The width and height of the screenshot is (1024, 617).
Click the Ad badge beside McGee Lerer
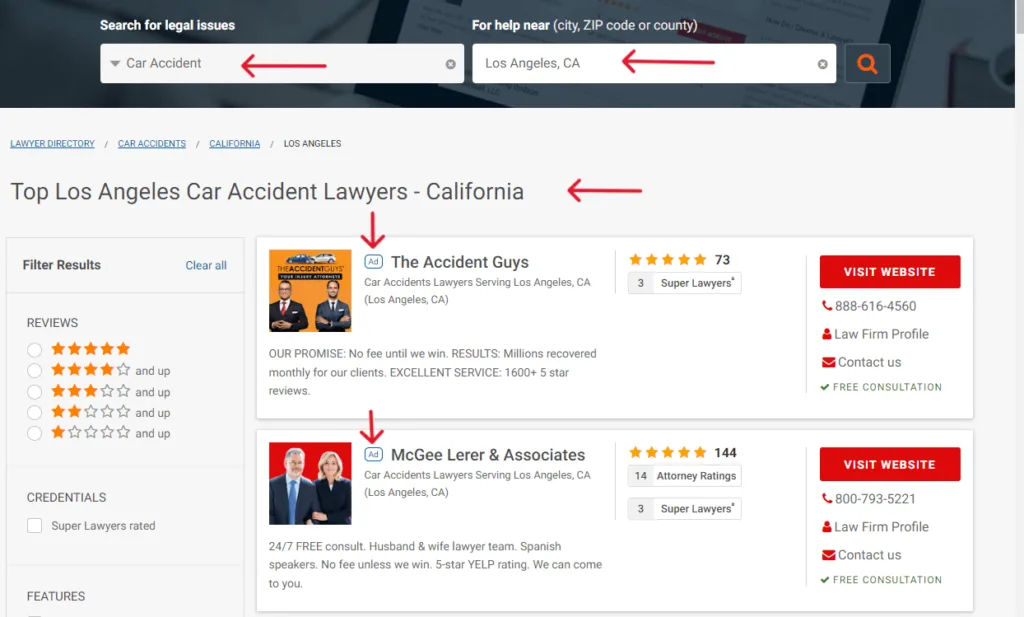tap(374, 454)
